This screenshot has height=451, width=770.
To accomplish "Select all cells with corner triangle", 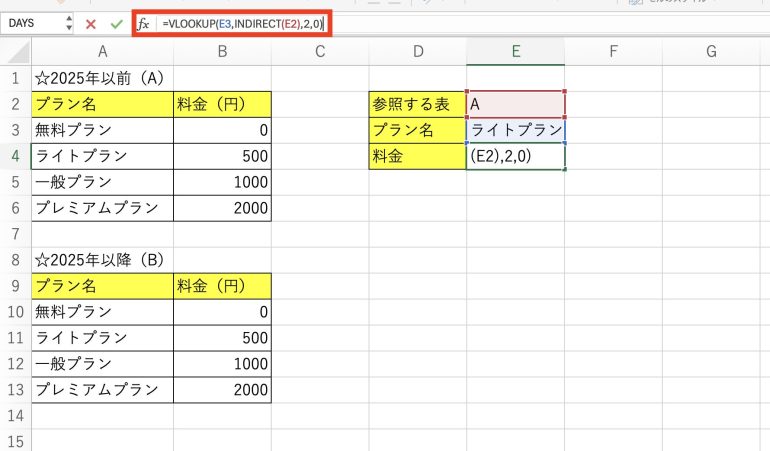I will tap(16, 52).
